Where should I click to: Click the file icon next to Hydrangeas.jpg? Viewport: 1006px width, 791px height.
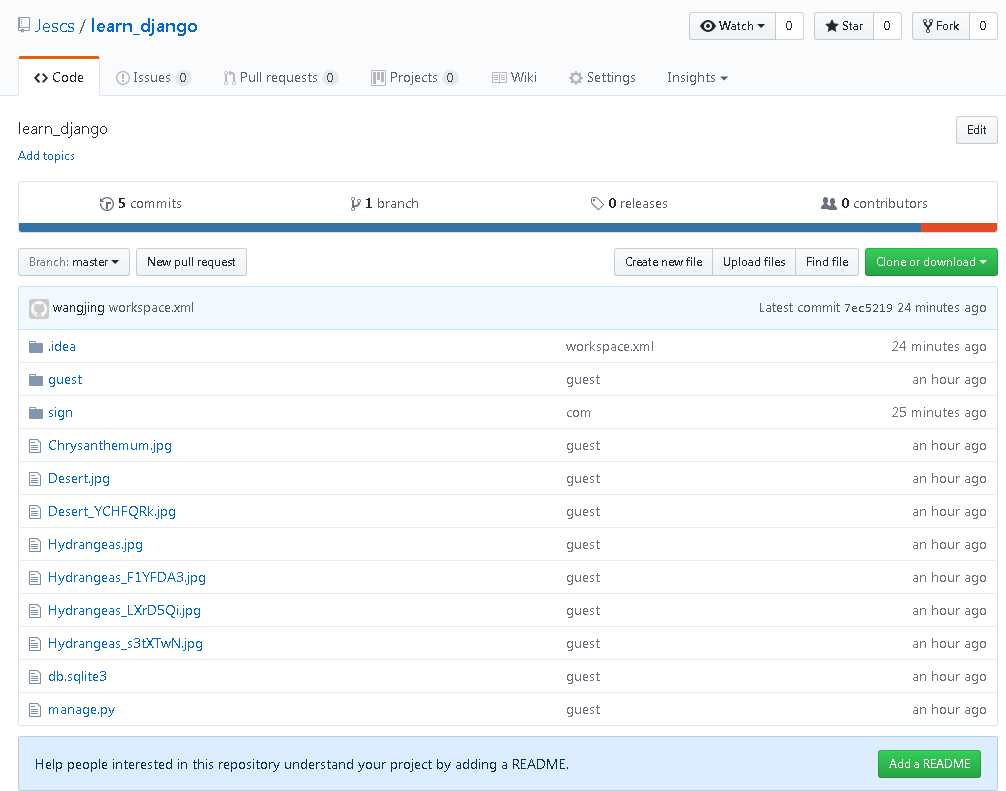35,545
